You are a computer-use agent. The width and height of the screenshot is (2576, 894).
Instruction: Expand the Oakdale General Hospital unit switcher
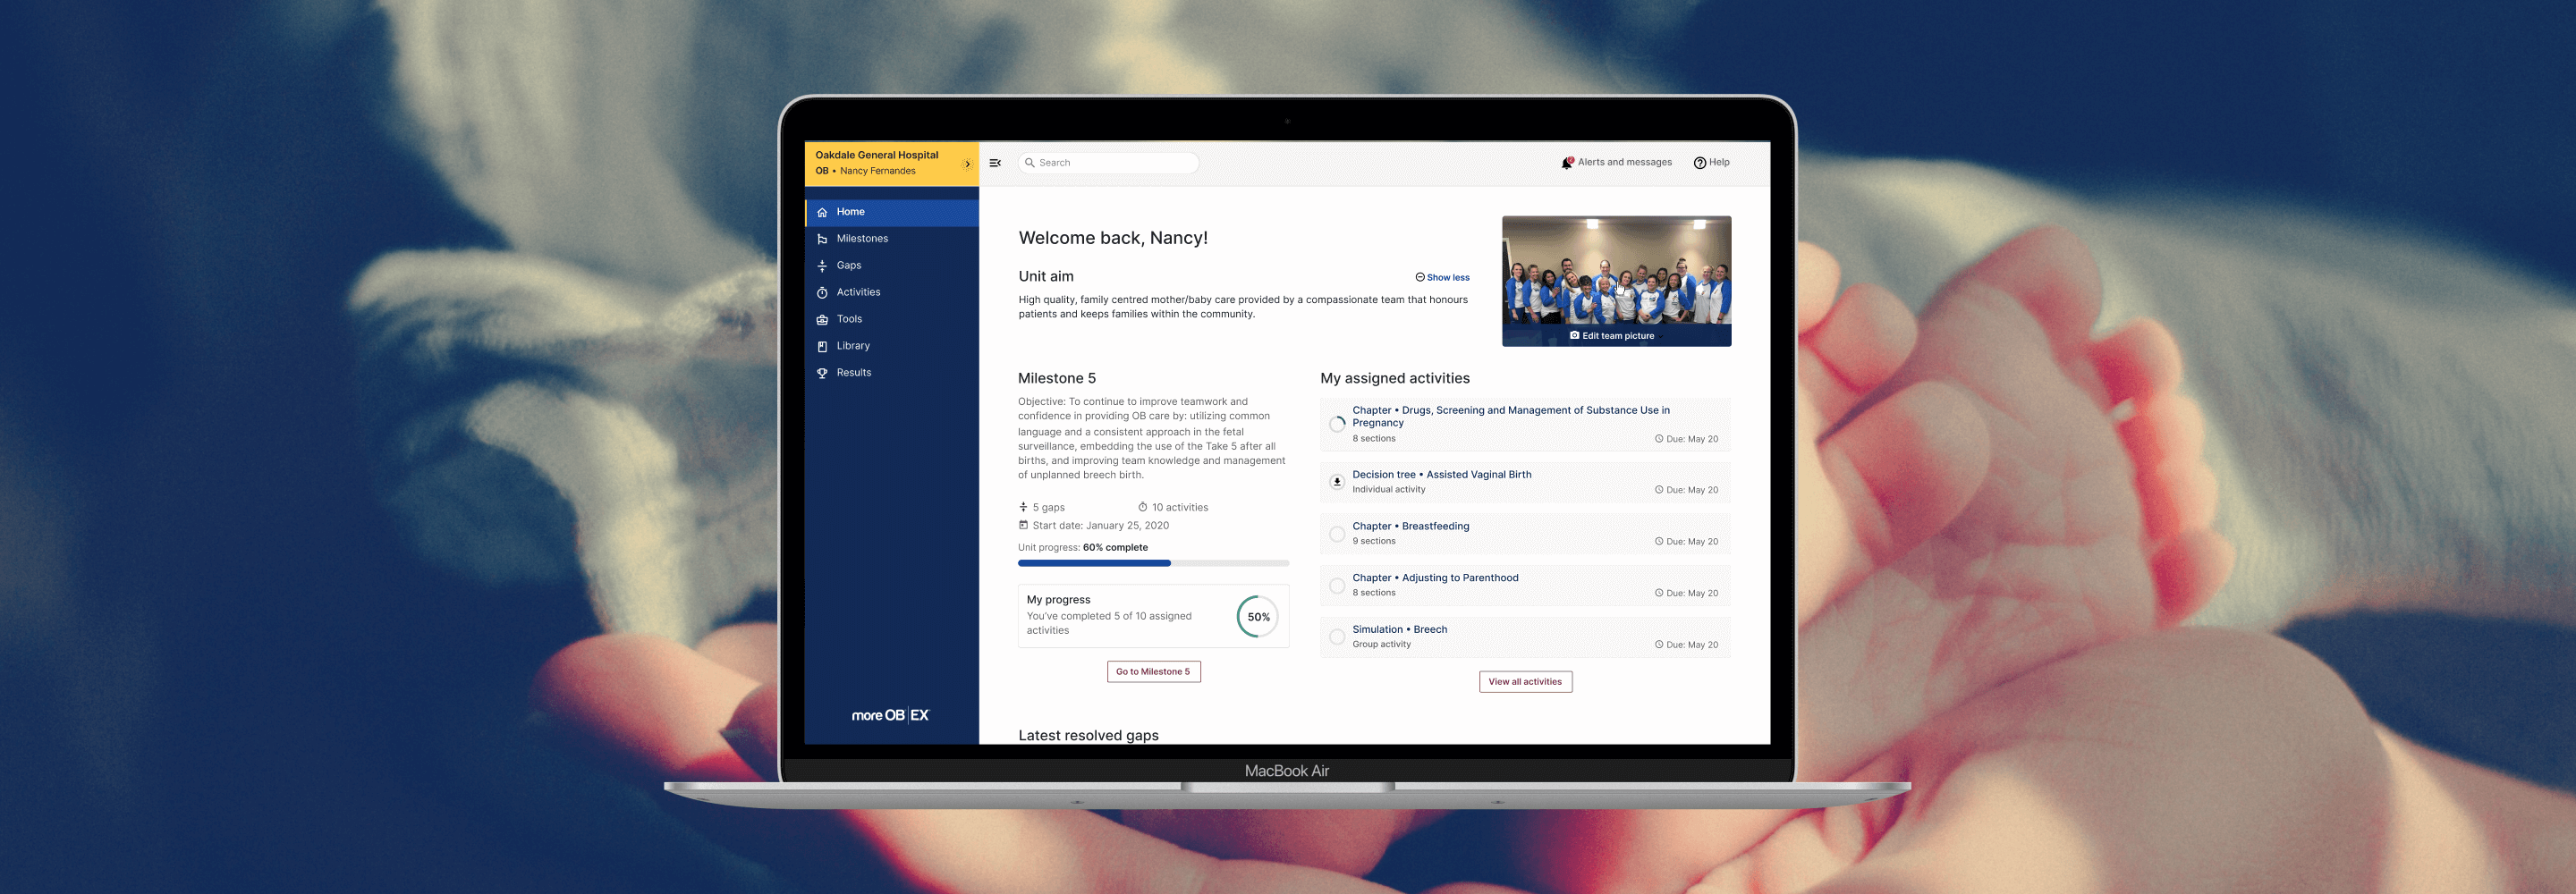[966, 164]
